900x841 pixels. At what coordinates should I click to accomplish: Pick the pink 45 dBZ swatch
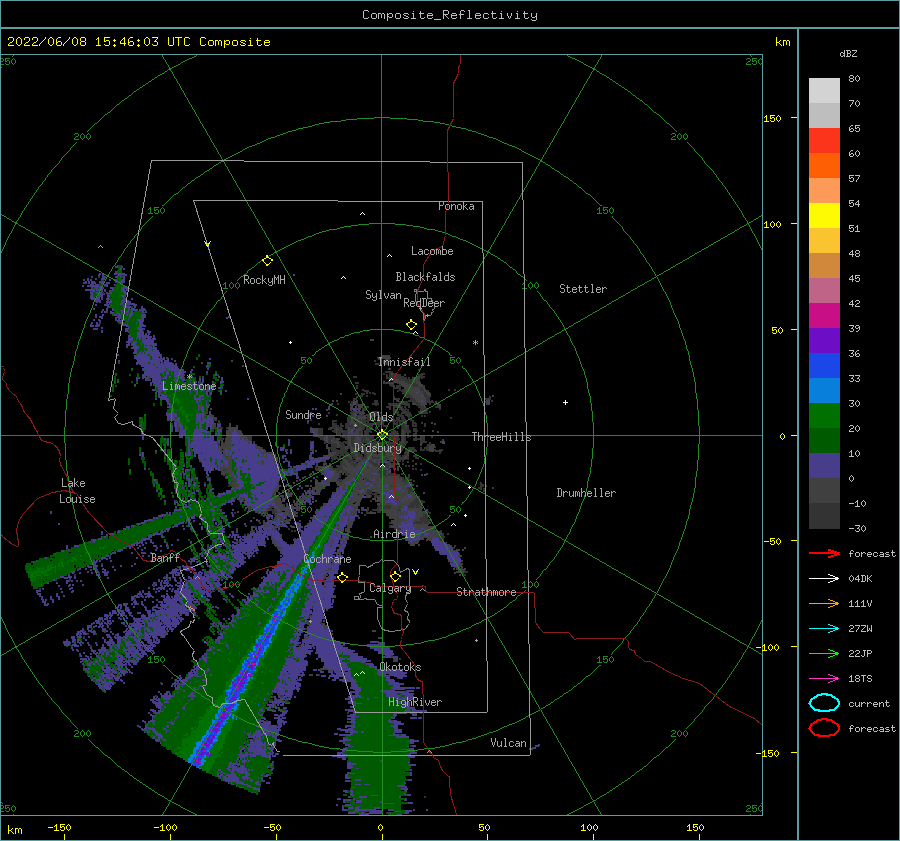point(824,290)
